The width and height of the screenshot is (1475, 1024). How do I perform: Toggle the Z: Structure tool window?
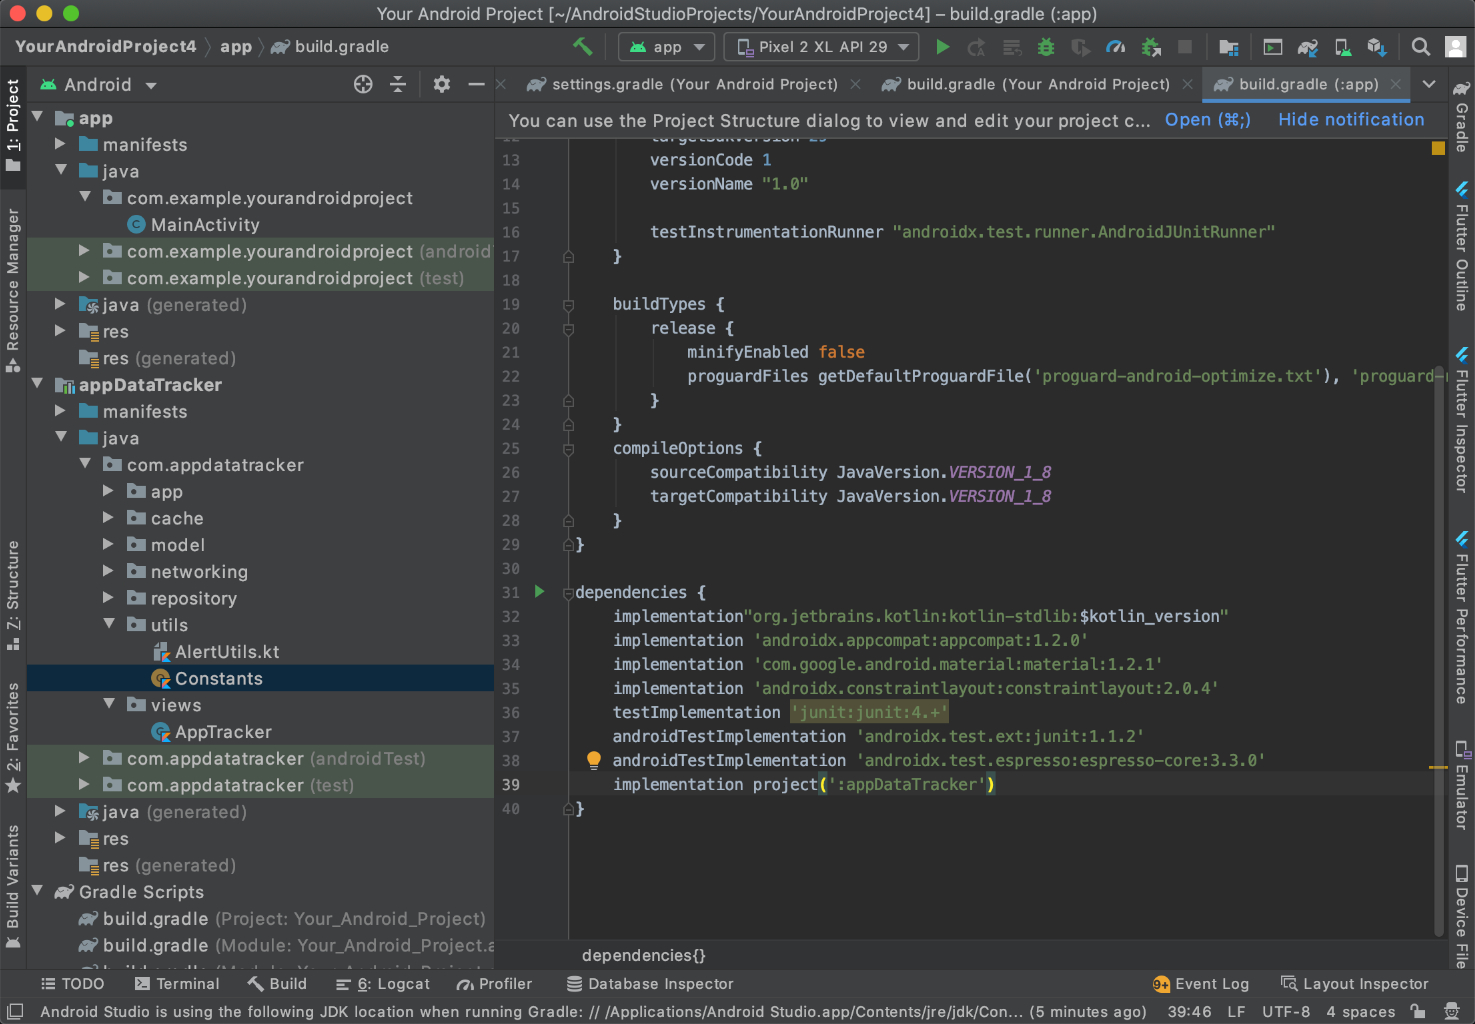(13, 596)
